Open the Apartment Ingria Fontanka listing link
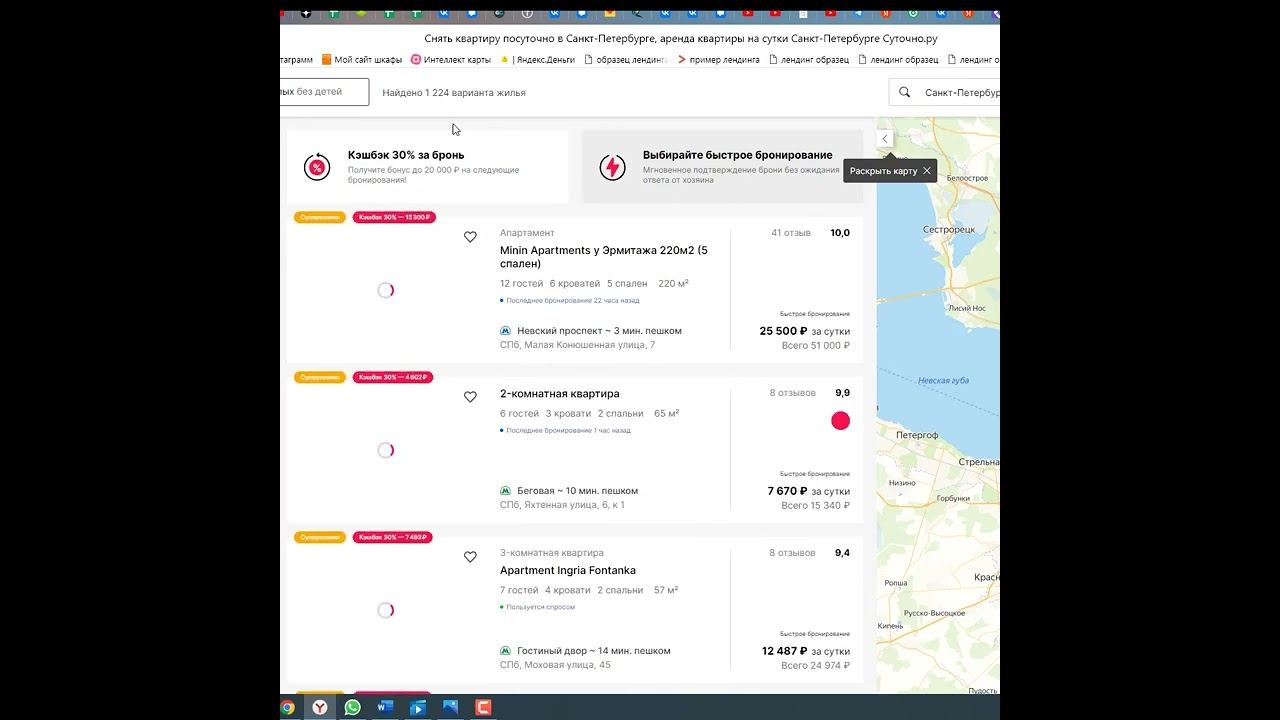This screenshot has height=720, width=1280. click(x=568, y=571)
